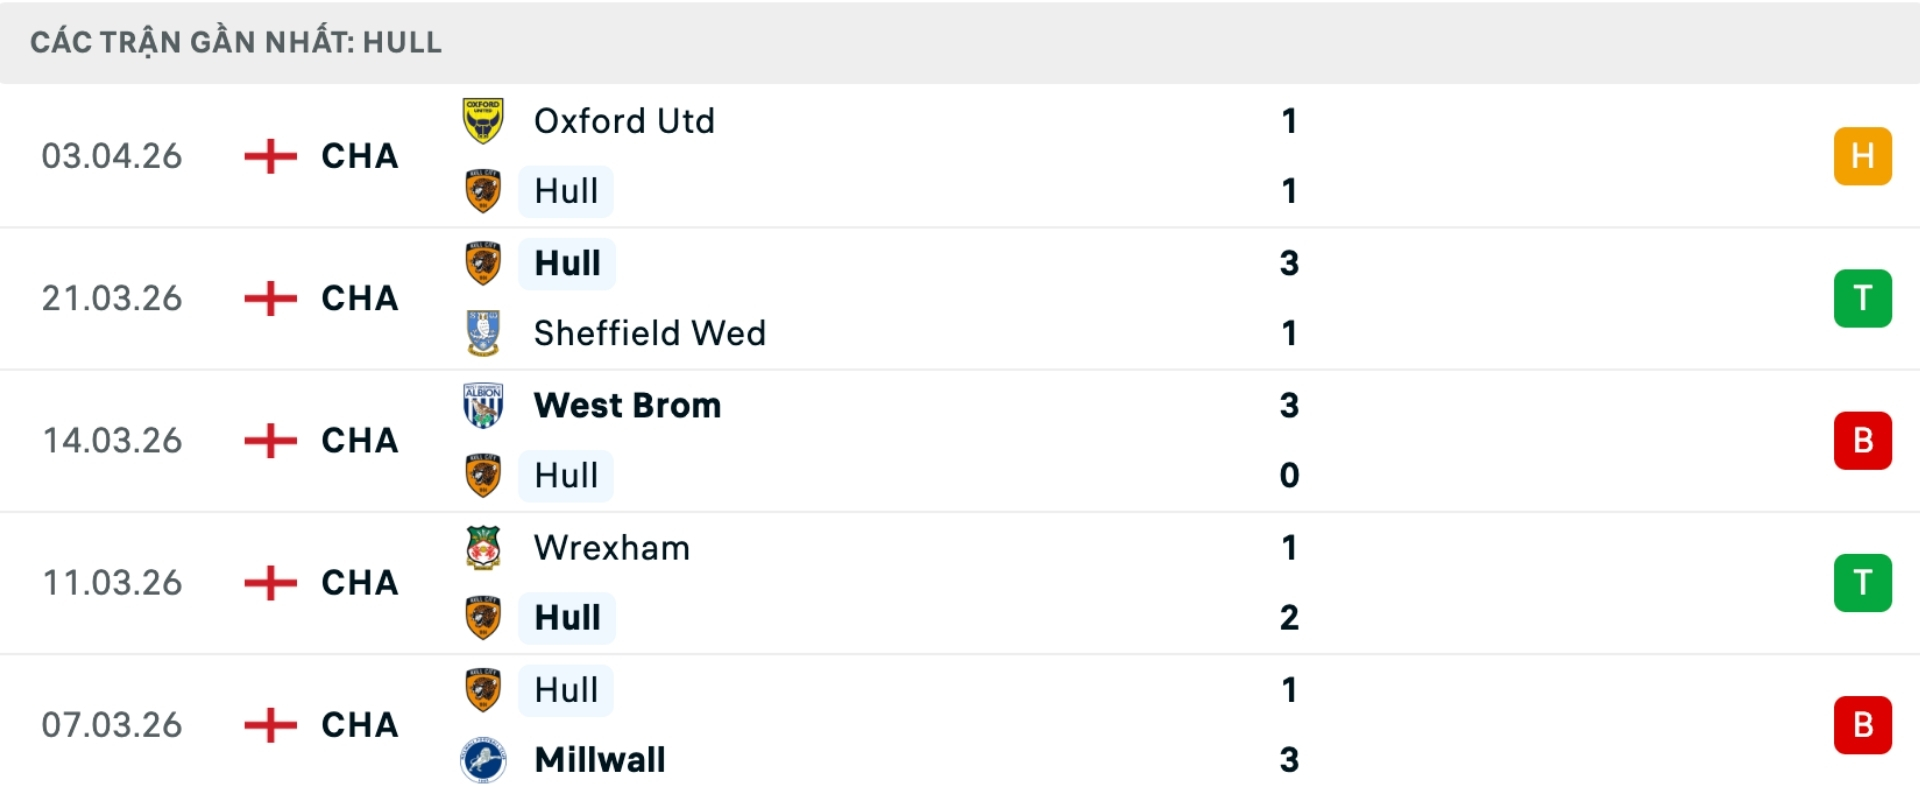Click Hull crest in the 03.04.26 match
Screen dimensions: 1920x792
point(483,191)
